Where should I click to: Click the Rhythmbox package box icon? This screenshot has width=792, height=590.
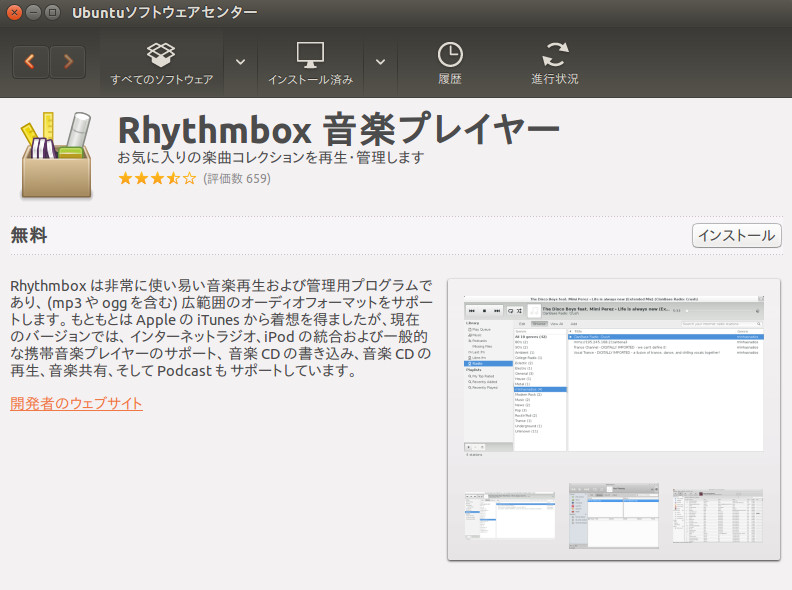pyautogui.click(x=56, y=155)
